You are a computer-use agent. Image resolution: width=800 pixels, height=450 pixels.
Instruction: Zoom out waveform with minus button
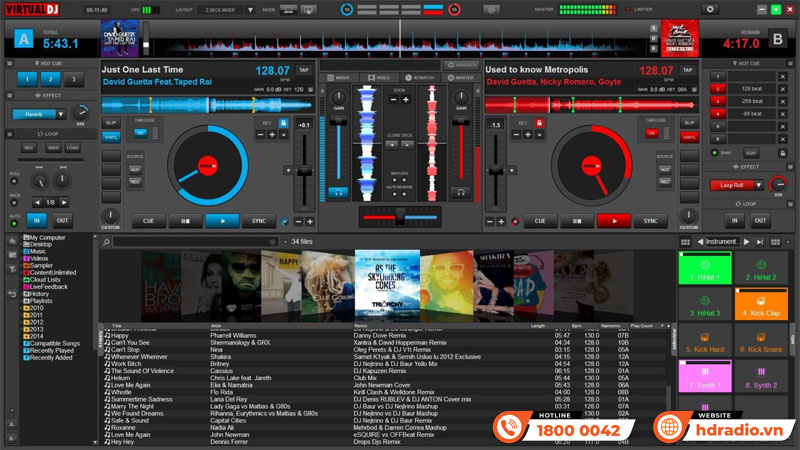tap(393, 99)
